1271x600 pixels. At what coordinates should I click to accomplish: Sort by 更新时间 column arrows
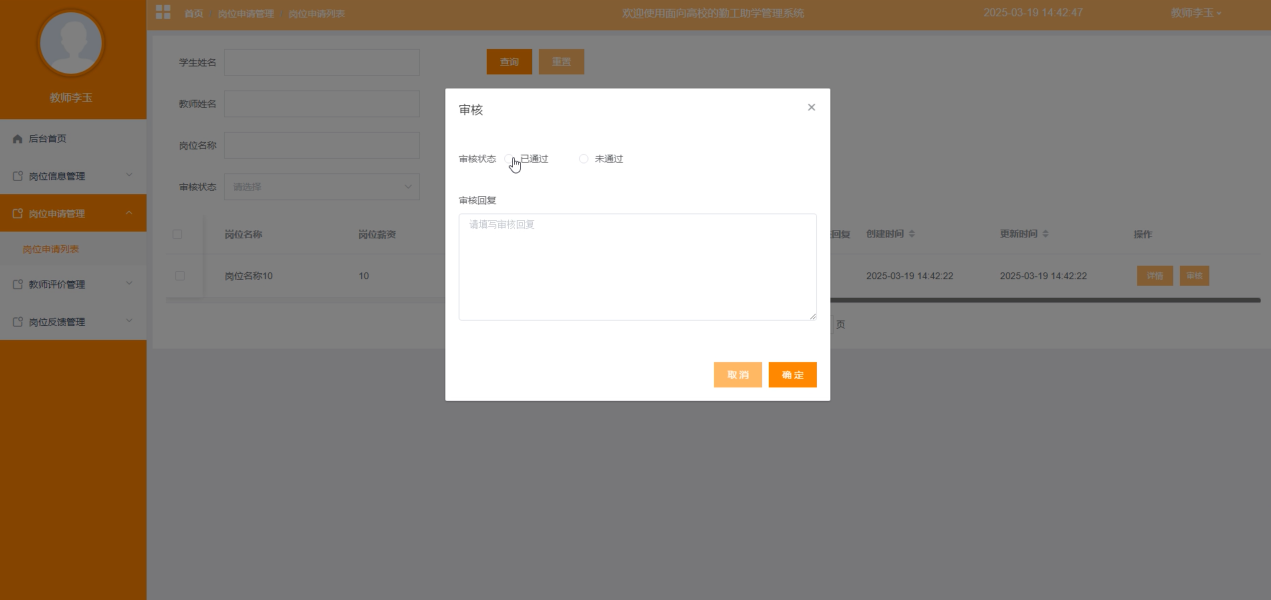pos(1045,234)
